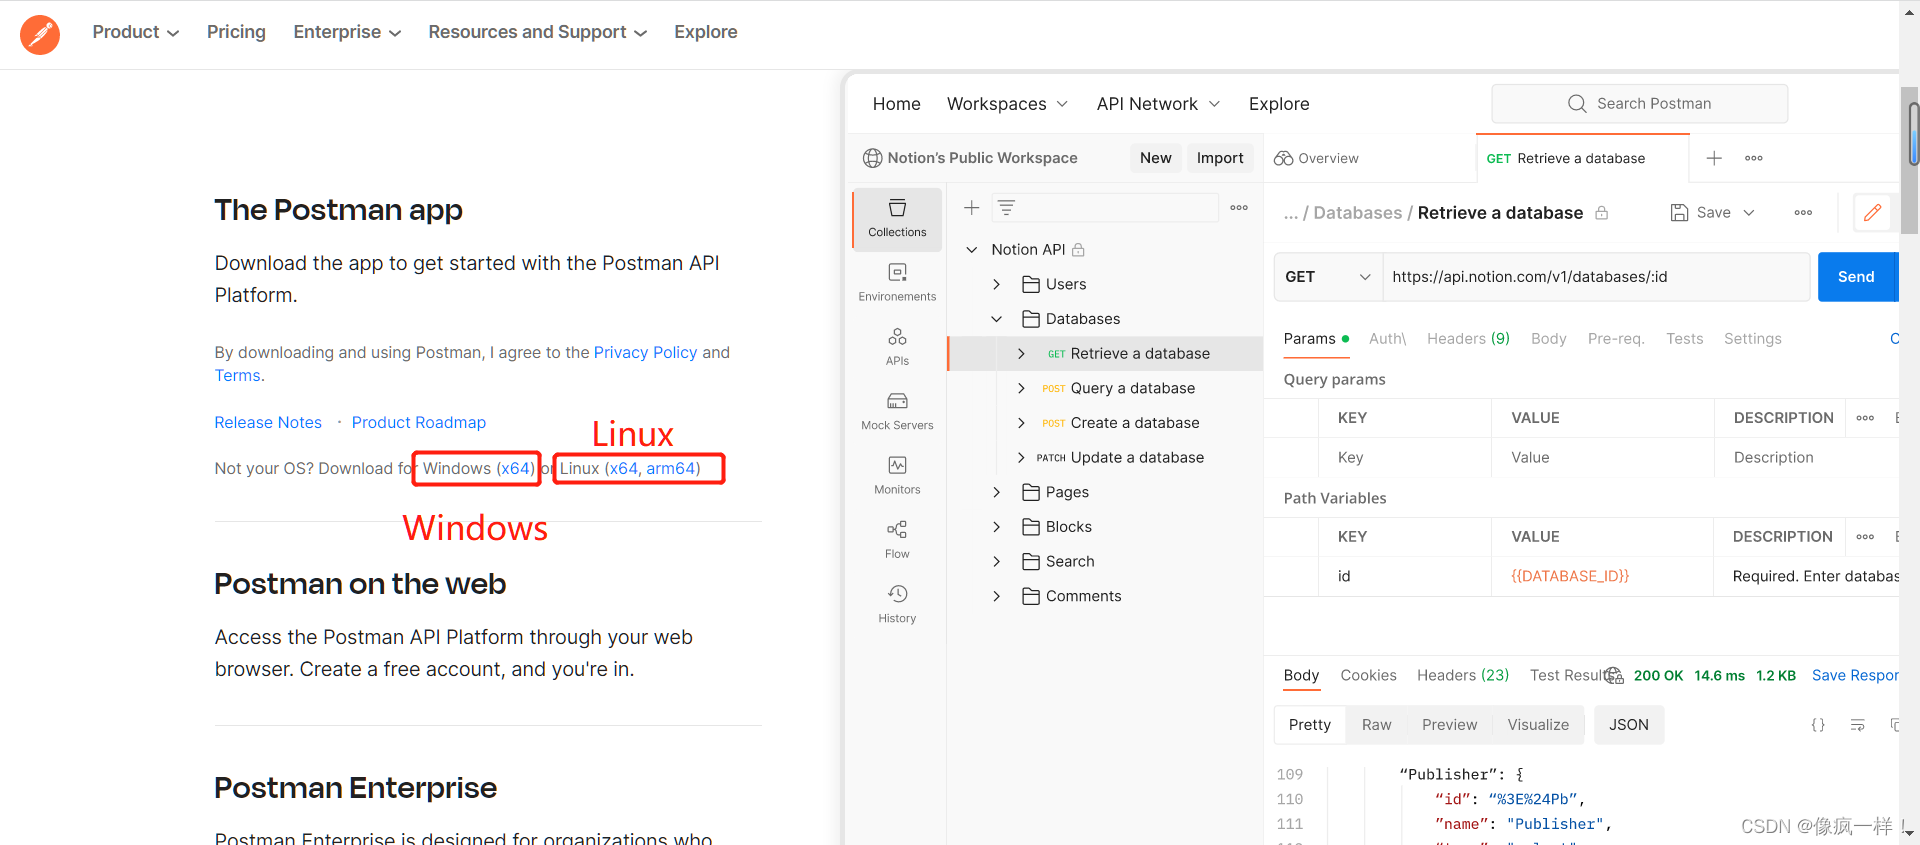The width and height of the screenshot is (1920, 845).
Task: Open the Release Notes link
Action: (x=268, y=422)
